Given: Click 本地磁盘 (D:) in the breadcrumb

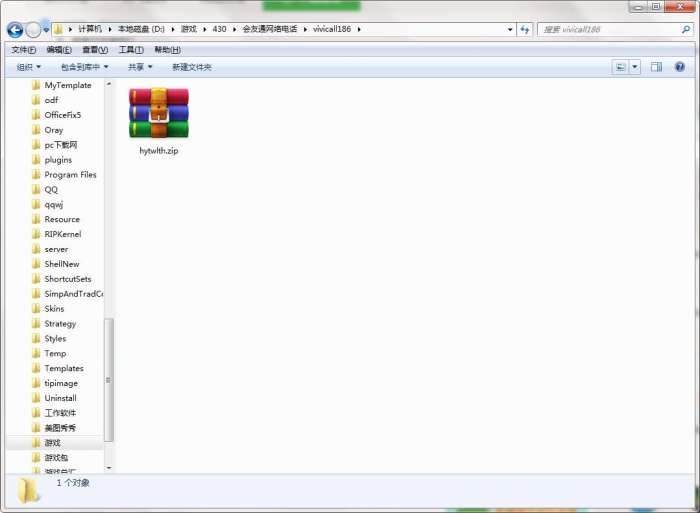Looking at the screenshot, I should point(141,29).
